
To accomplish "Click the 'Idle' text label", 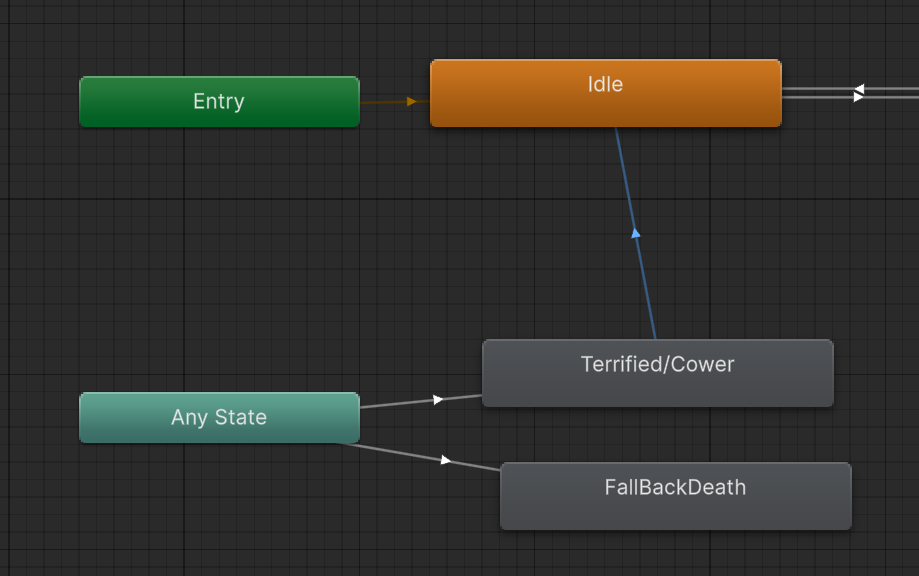I will pos(605,85).
